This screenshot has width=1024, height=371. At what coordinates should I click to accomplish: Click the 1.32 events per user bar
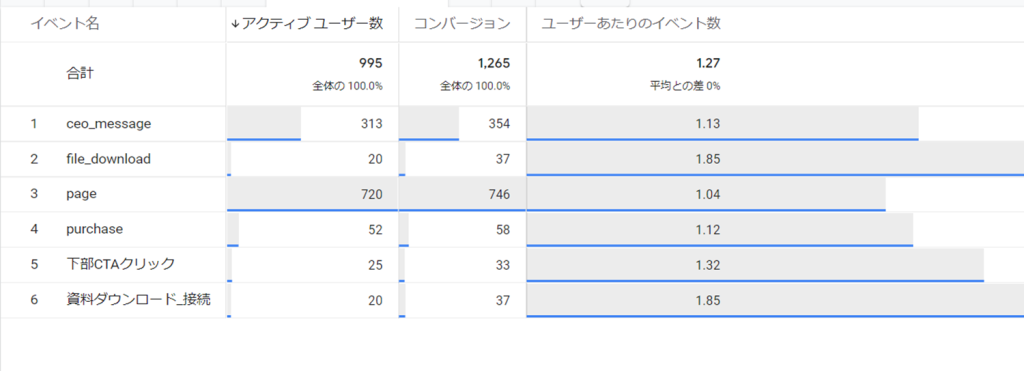tap(755, 265)
